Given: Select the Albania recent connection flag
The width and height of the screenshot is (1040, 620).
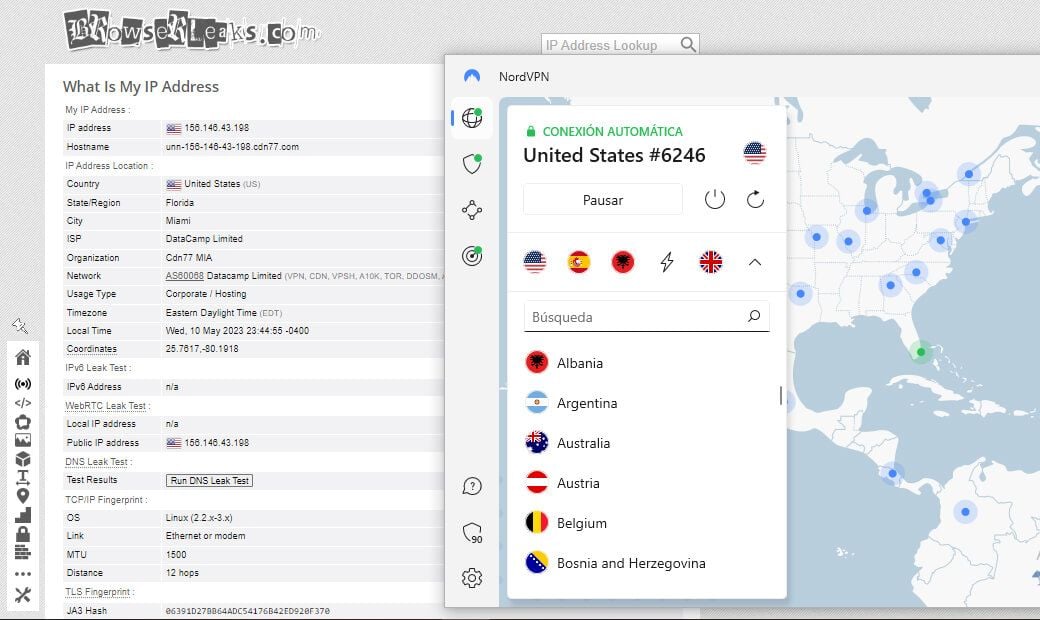Looking at the screenshot, I should 623,262.
